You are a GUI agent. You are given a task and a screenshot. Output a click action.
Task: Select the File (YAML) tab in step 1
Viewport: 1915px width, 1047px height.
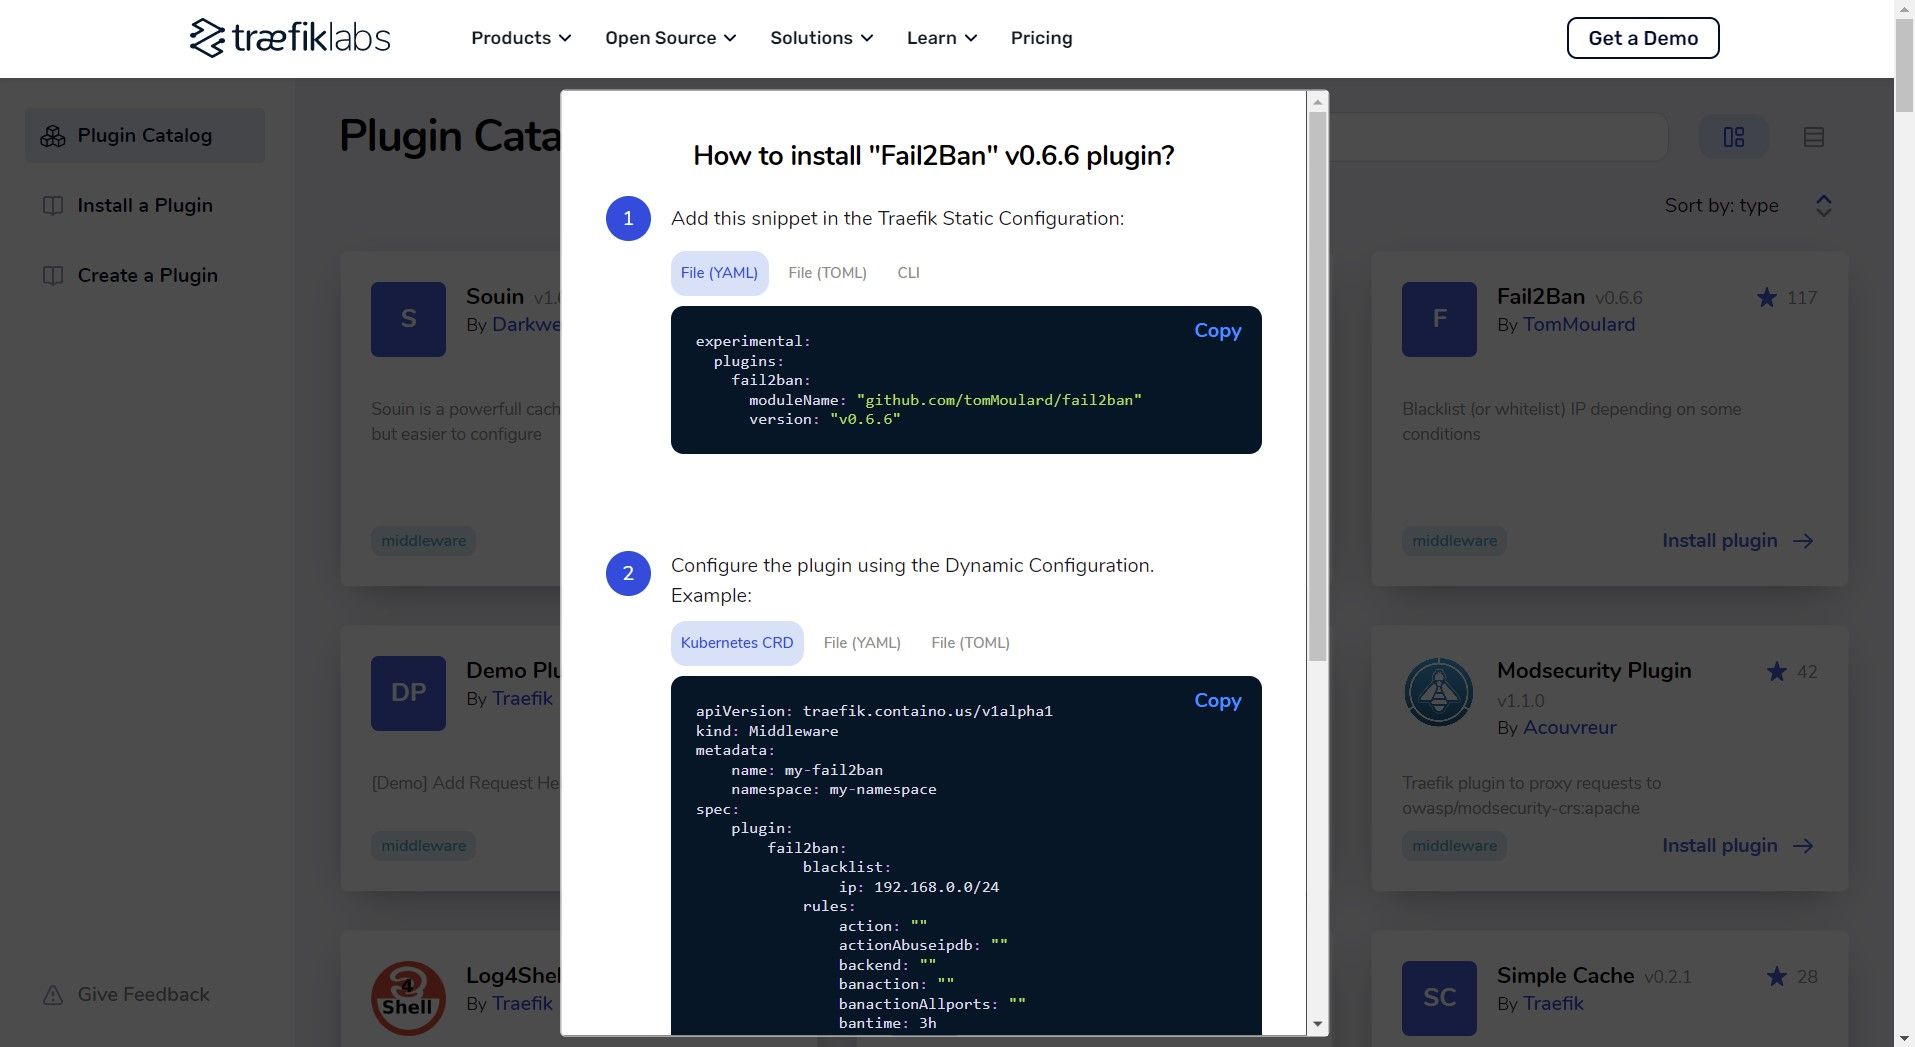click(719, 273)
